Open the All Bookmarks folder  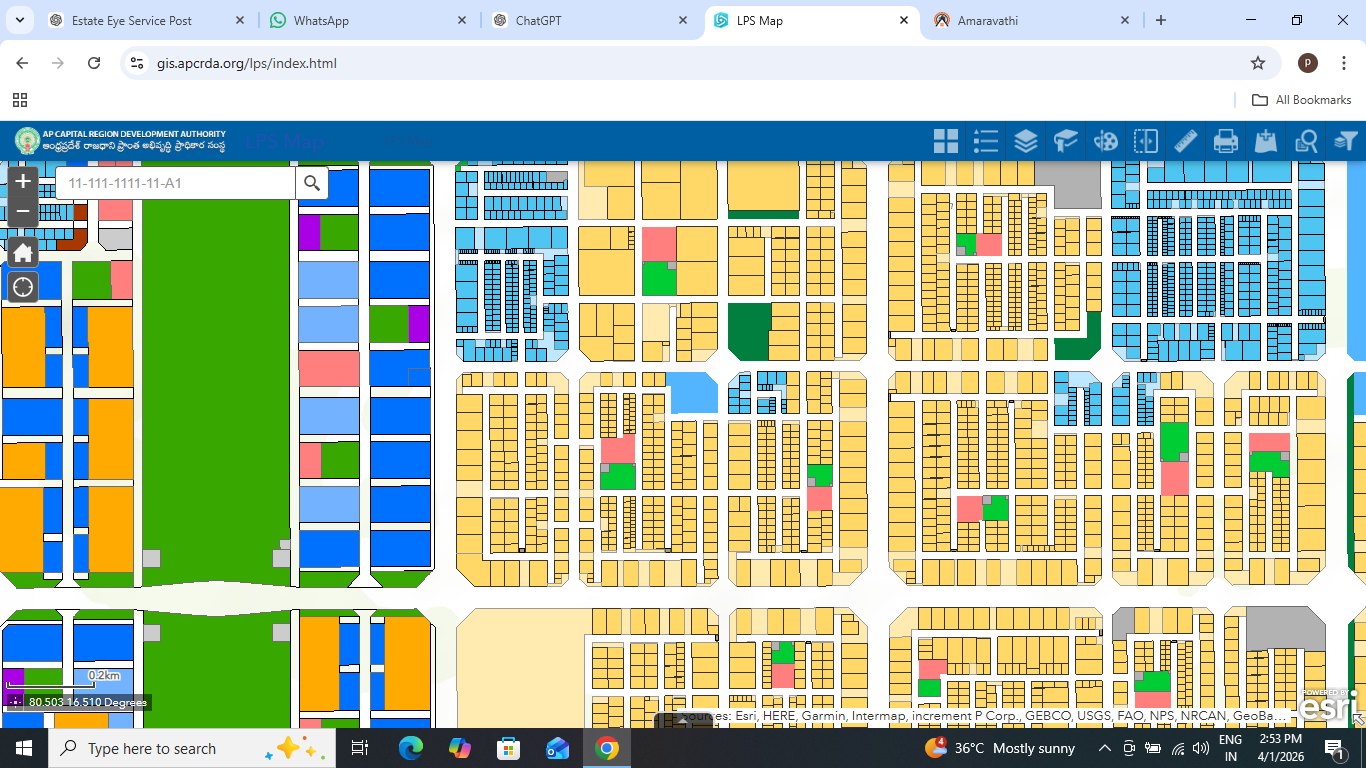click(x=1302, y=100)
